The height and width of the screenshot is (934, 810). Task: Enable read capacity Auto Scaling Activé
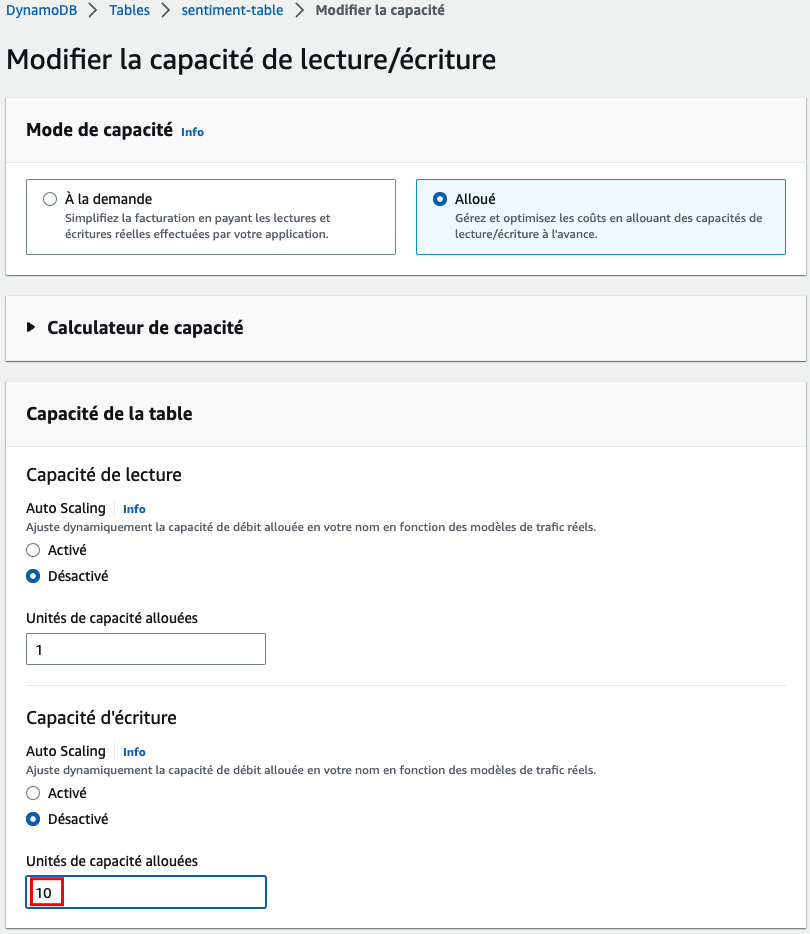tap(33, 550)
